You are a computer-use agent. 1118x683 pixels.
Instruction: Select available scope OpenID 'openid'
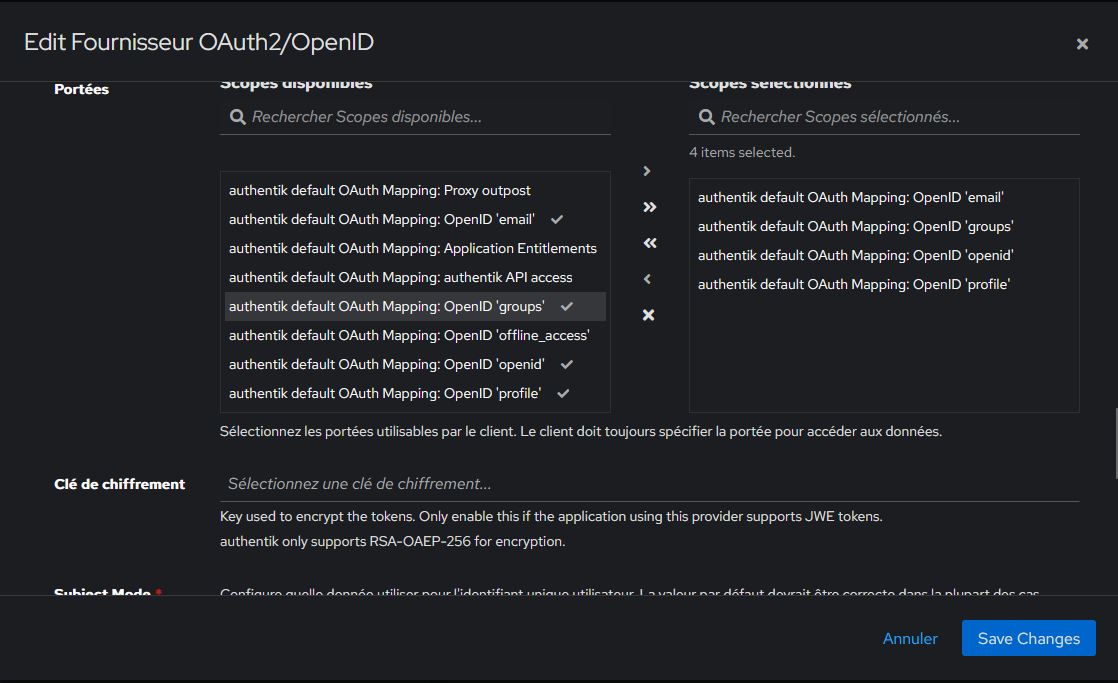pos(416,364)
